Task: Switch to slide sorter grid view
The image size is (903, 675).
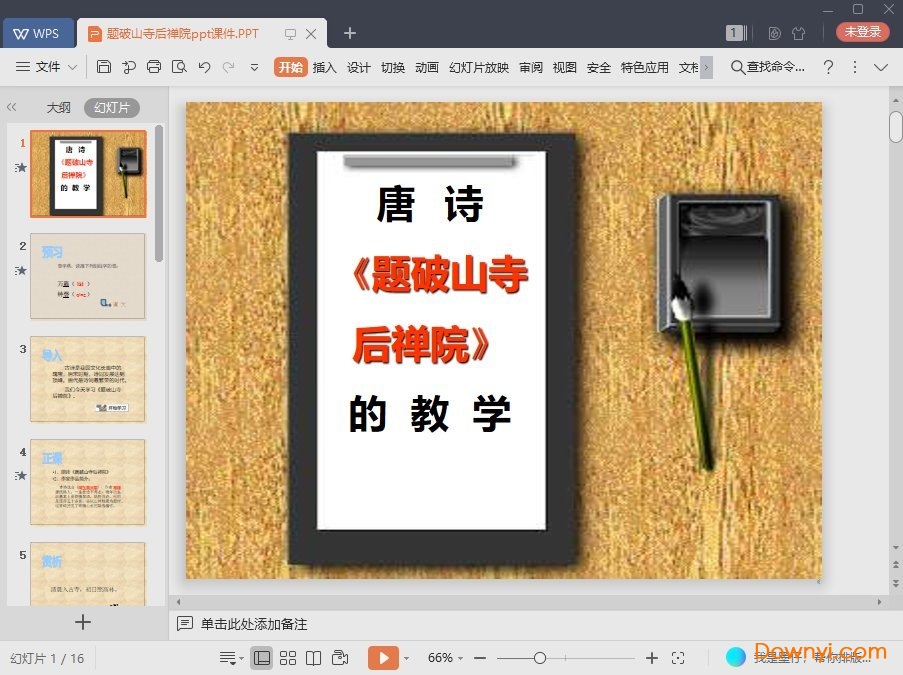Action: [x=287, y=658]
